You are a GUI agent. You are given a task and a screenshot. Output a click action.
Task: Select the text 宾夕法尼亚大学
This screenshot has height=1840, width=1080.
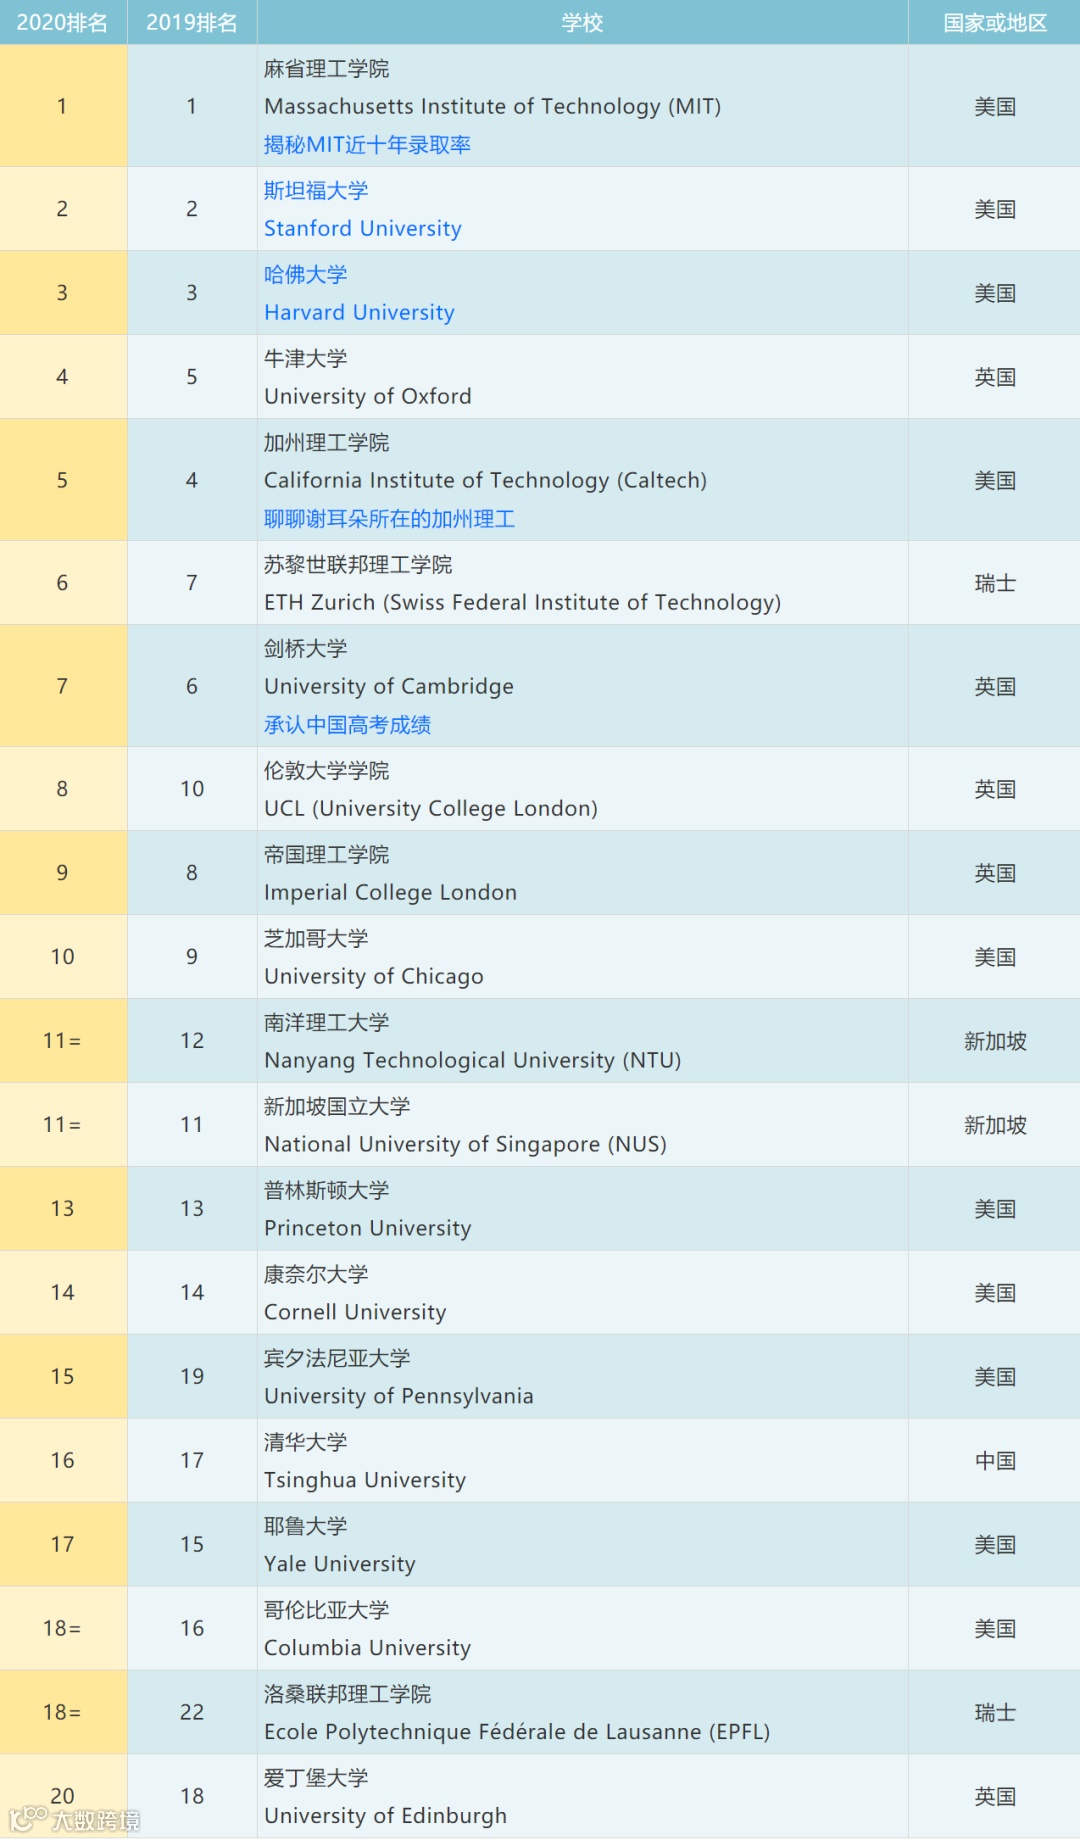pos(337,1359)
